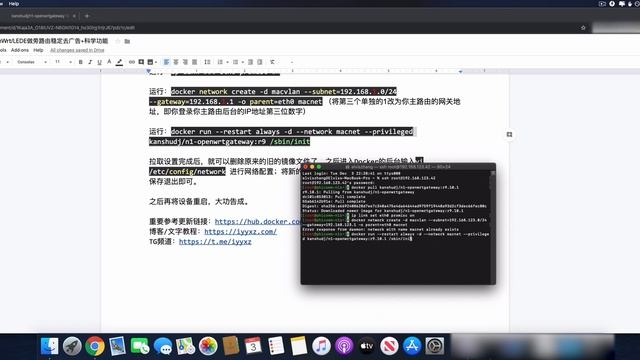The width and height of the screenshot is (640, 360).
Task: Open the Add-ons menu
Action: pos(20,50)
